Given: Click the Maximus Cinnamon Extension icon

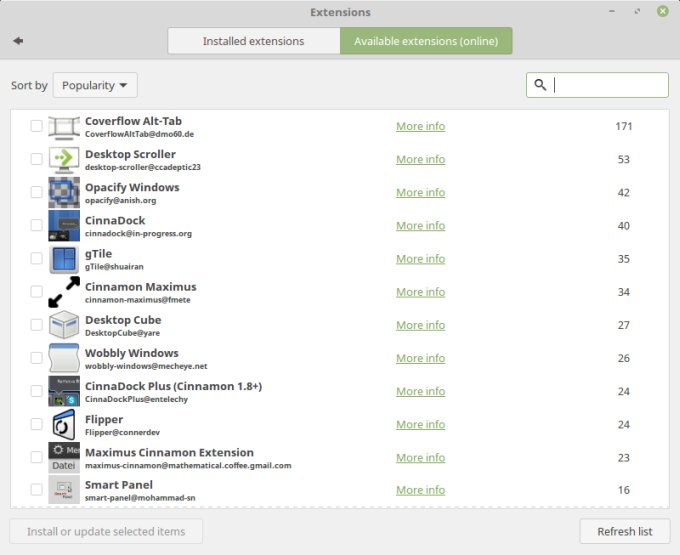Looking at the screenshot, I should 64,457.
